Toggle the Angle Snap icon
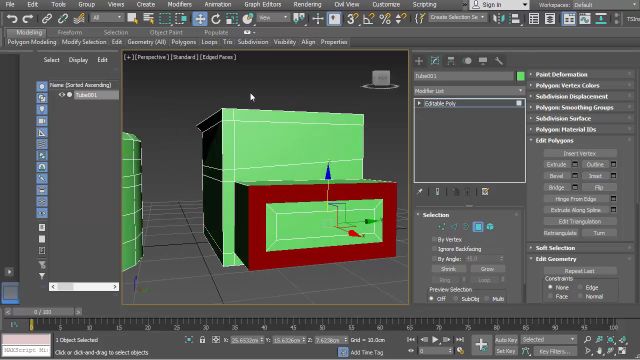 [369, 19]
